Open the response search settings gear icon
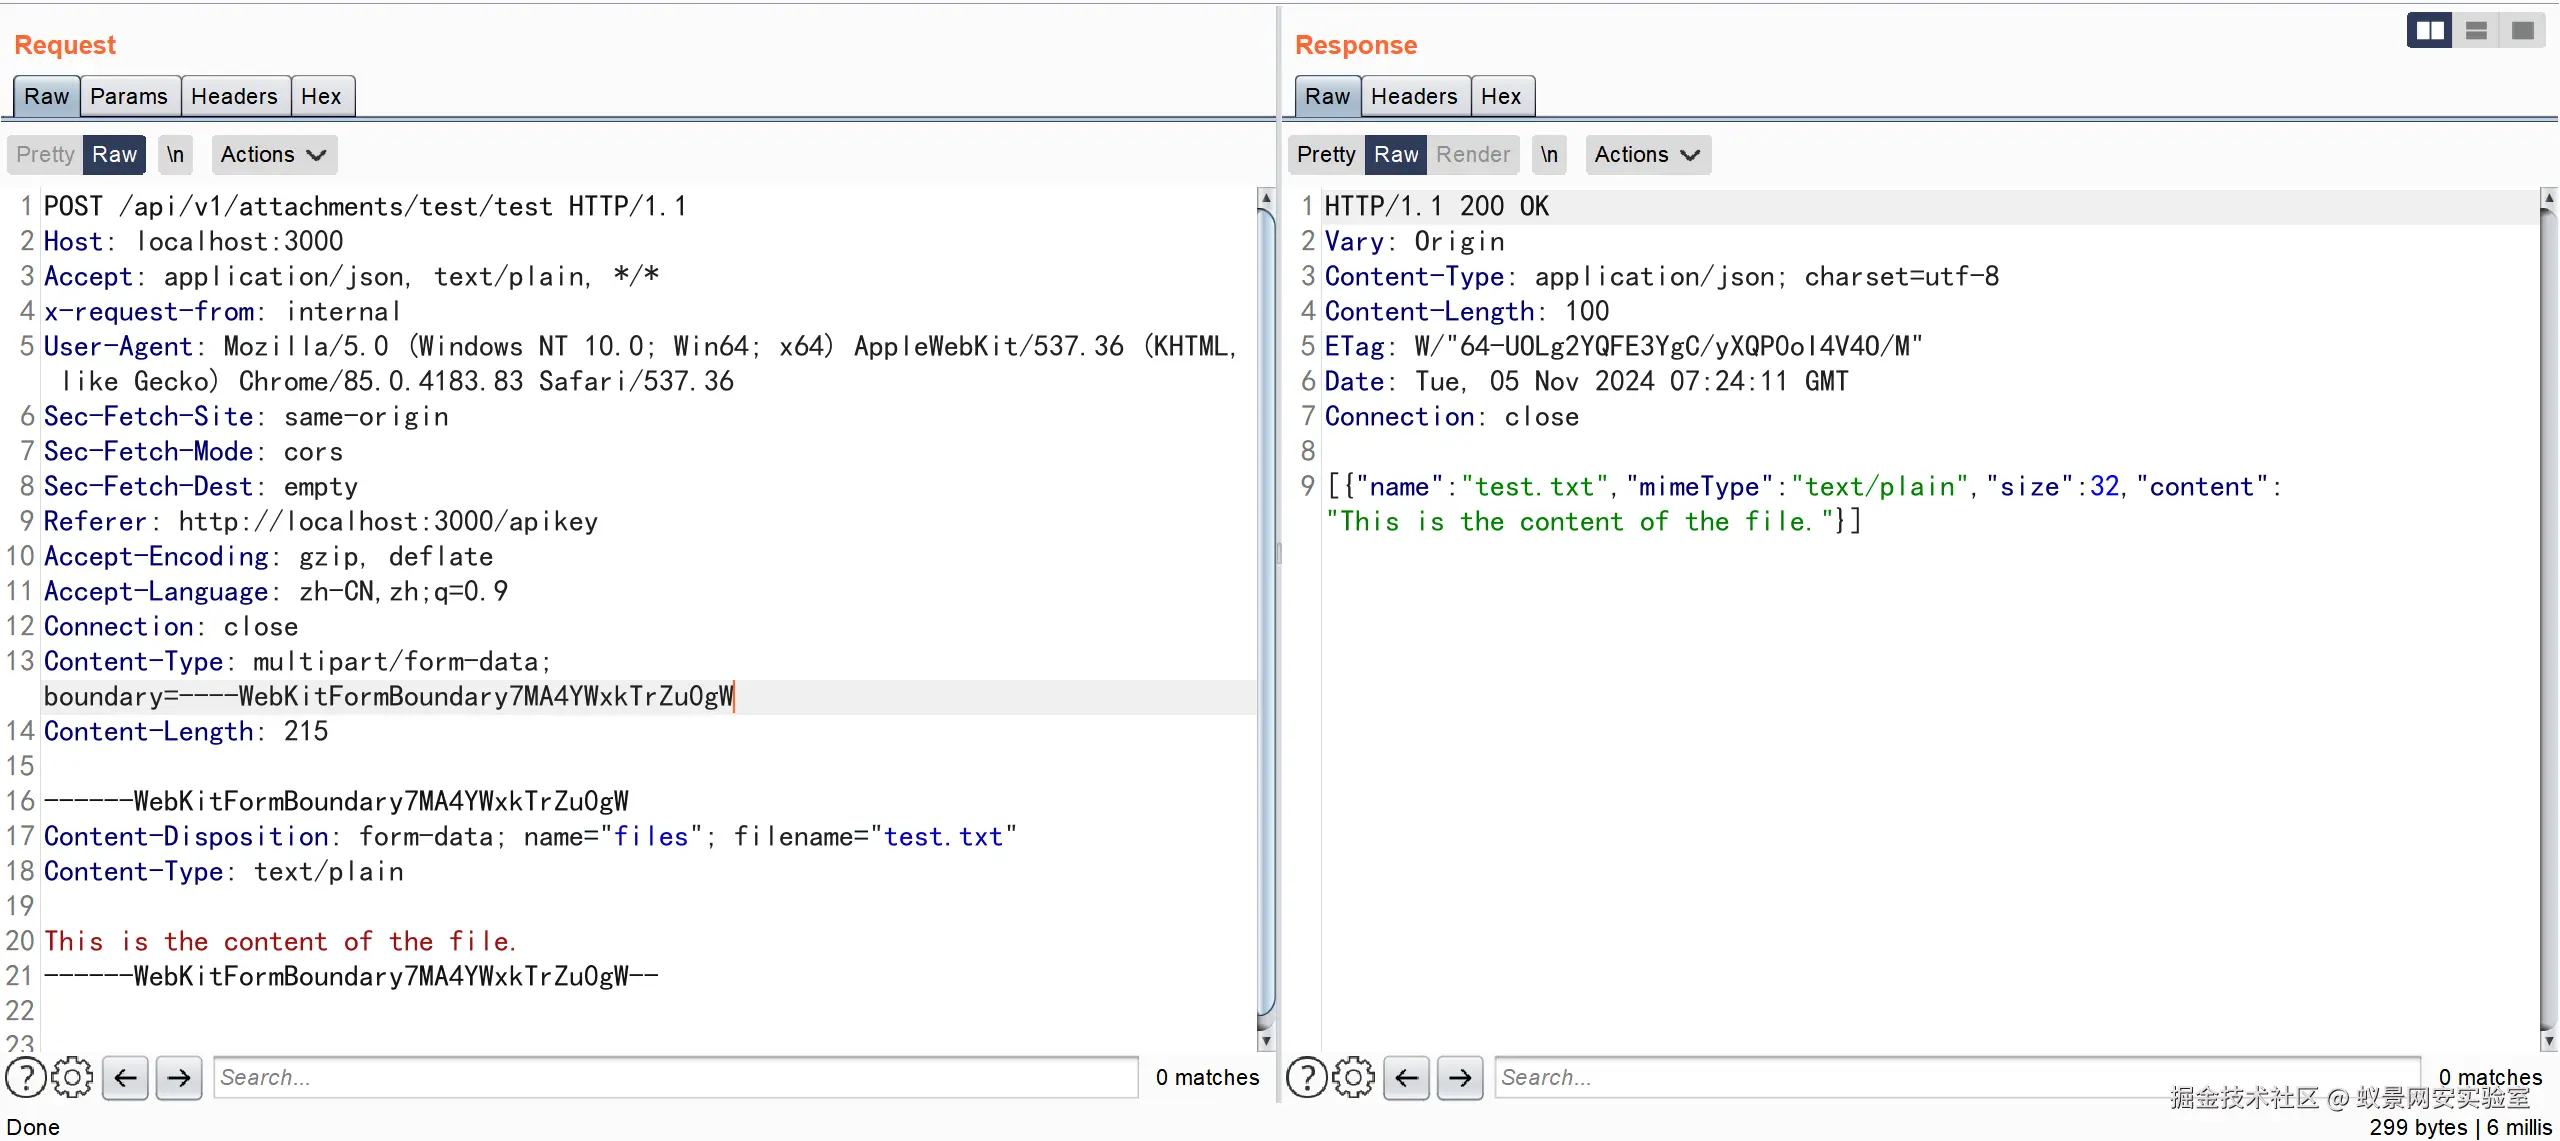The width and height of the screenshot is (2560, 1141). tap(1353, 1077)
